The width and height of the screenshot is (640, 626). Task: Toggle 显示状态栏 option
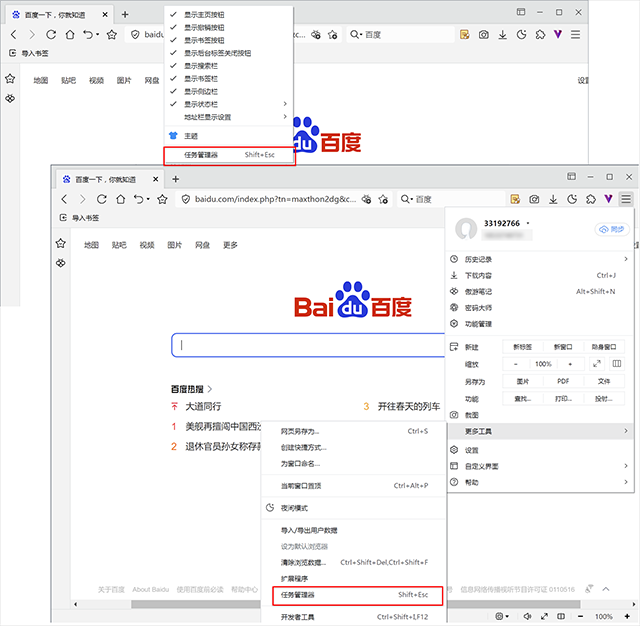[229, 104]
